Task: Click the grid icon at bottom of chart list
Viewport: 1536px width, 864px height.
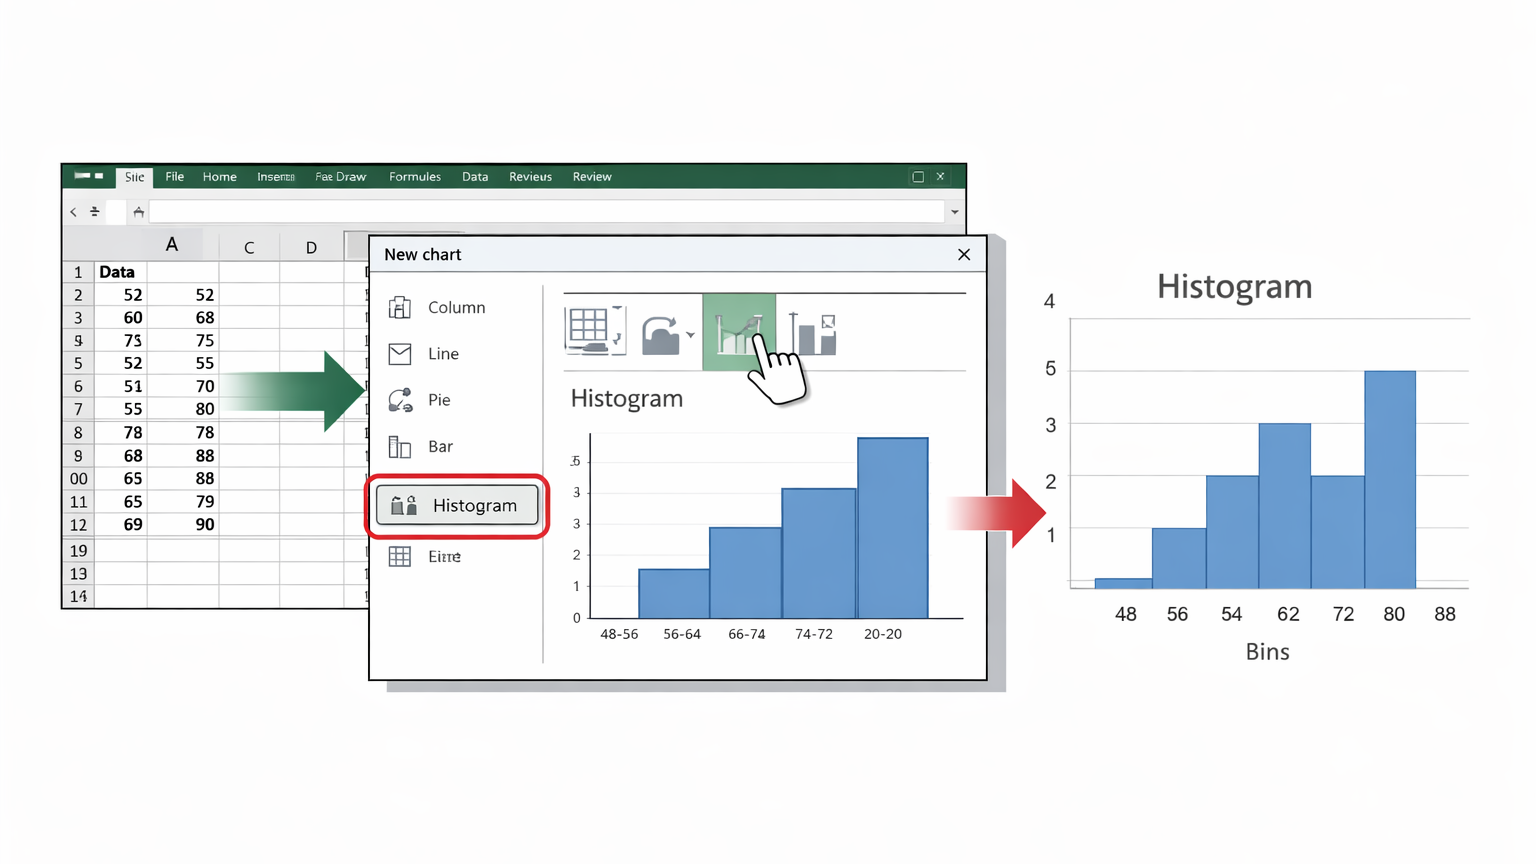Action: [400, 556]
